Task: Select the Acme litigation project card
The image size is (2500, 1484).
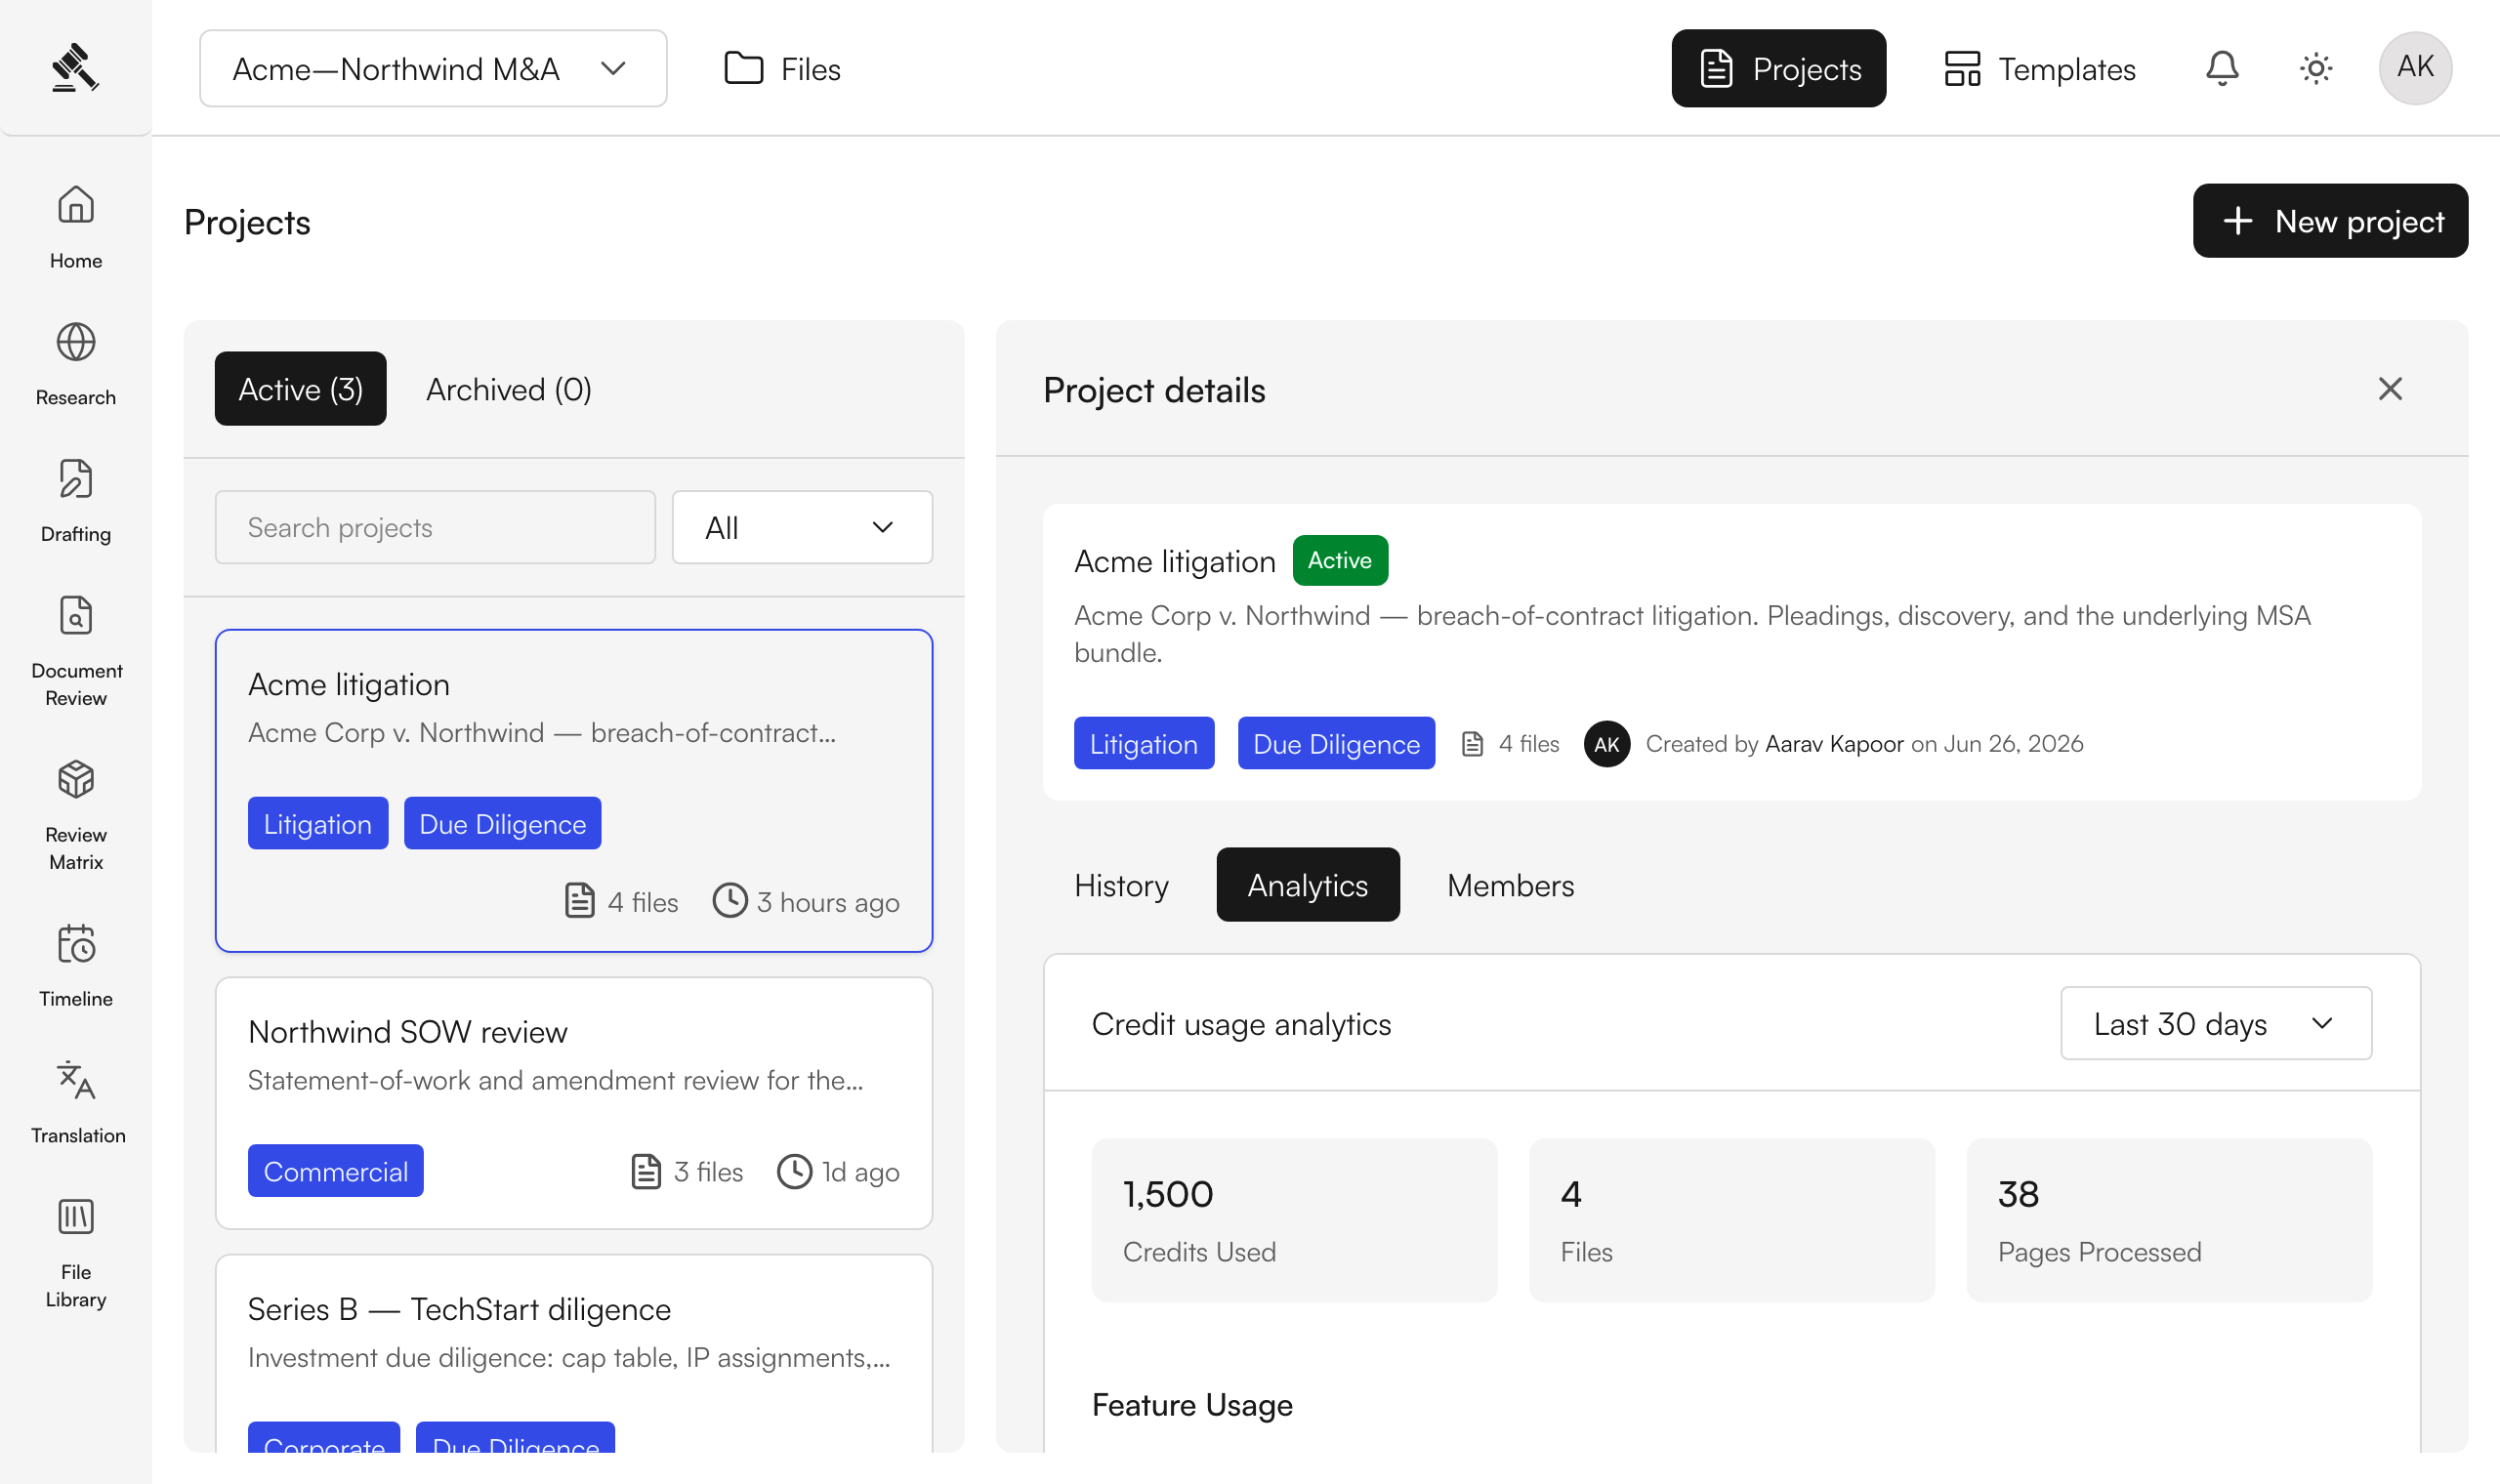Action: point(574,790)
